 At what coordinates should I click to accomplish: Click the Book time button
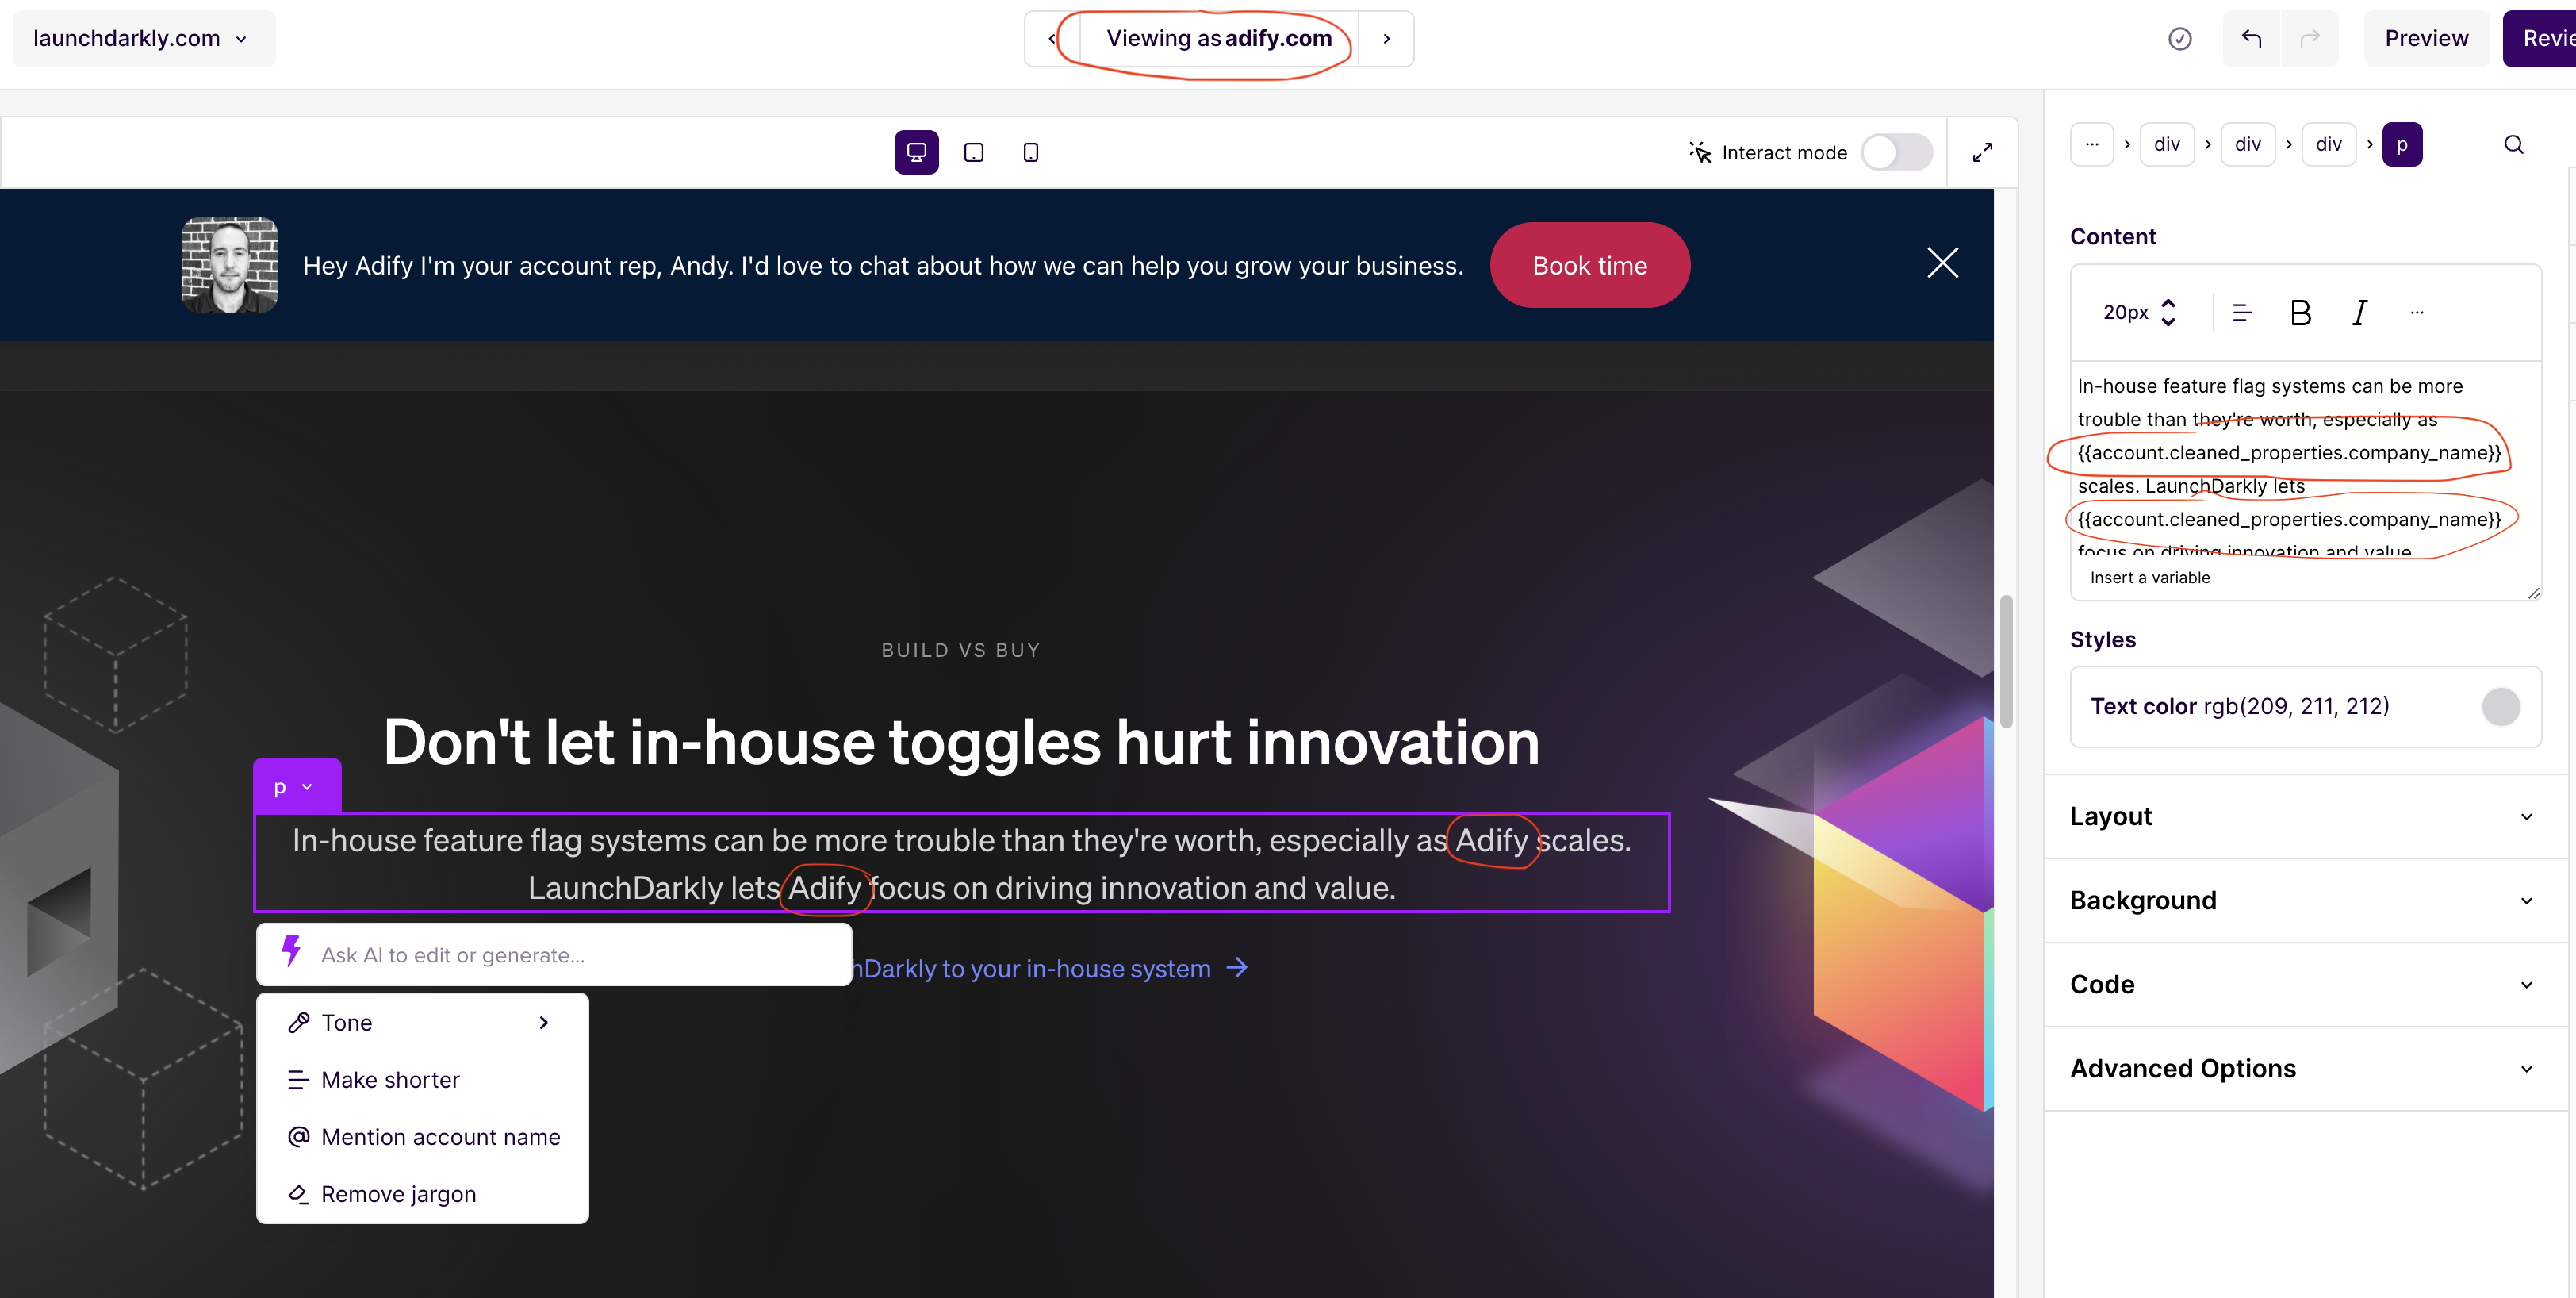pos(1589,265)
